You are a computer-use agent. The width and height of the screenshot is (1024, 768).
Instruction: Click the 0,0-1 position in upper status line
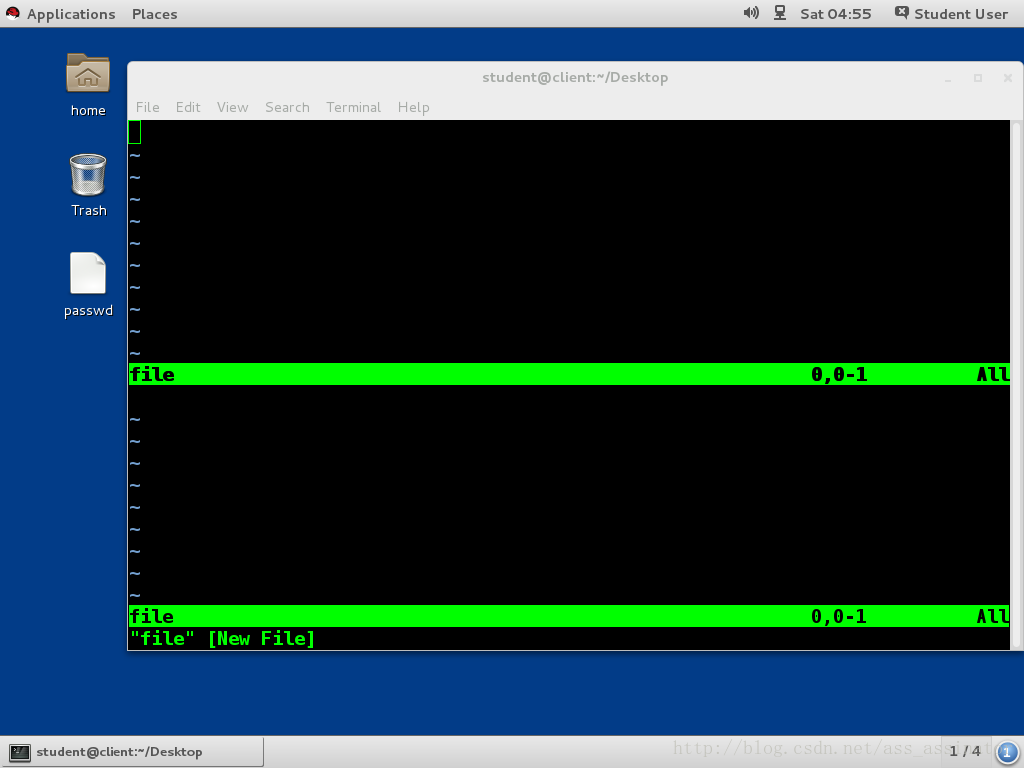pos(839,374)
